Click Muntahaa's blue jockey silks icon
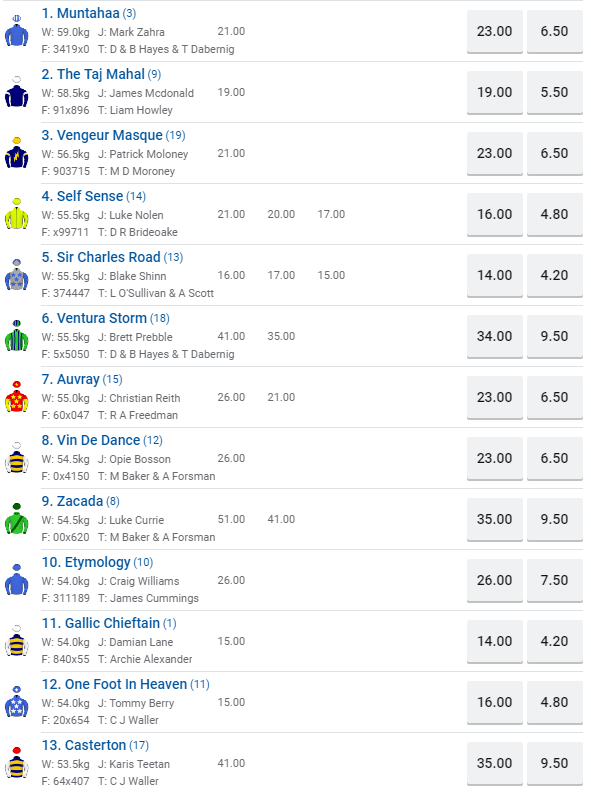This screenshot has width=591, height=793. coord(17,31)
